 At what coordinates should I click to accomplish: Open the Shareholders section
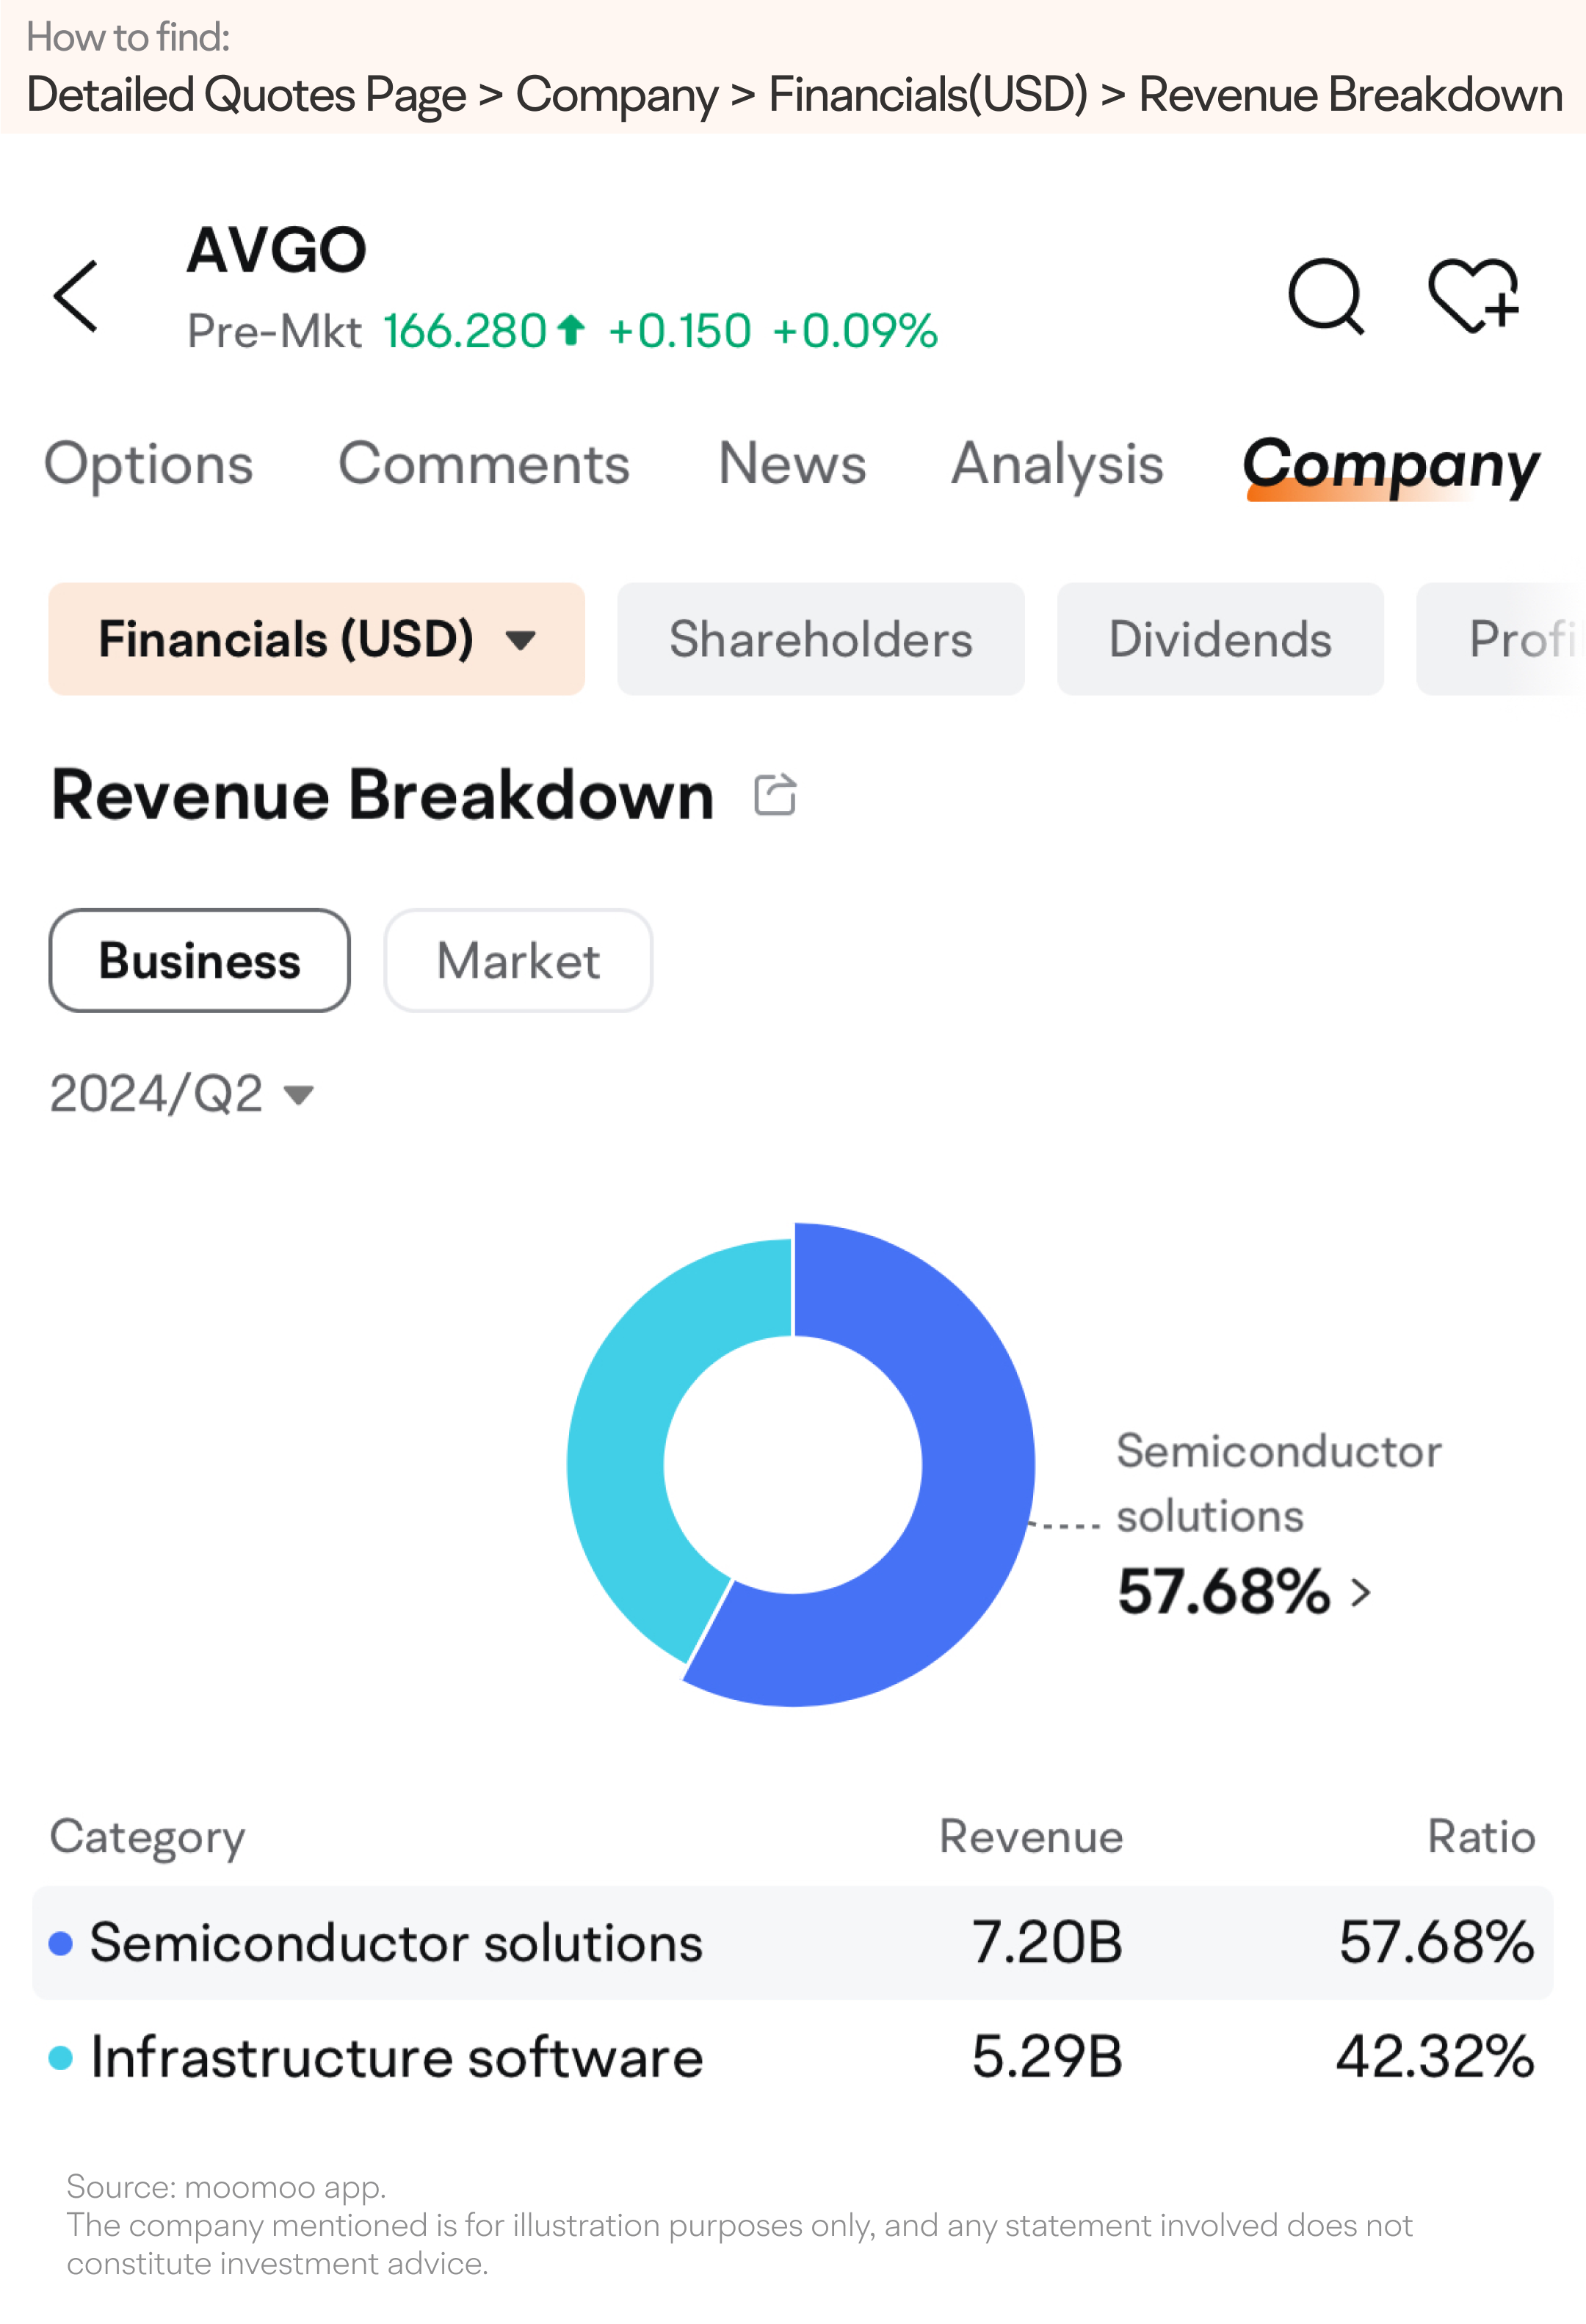click(x=820, y=639)
